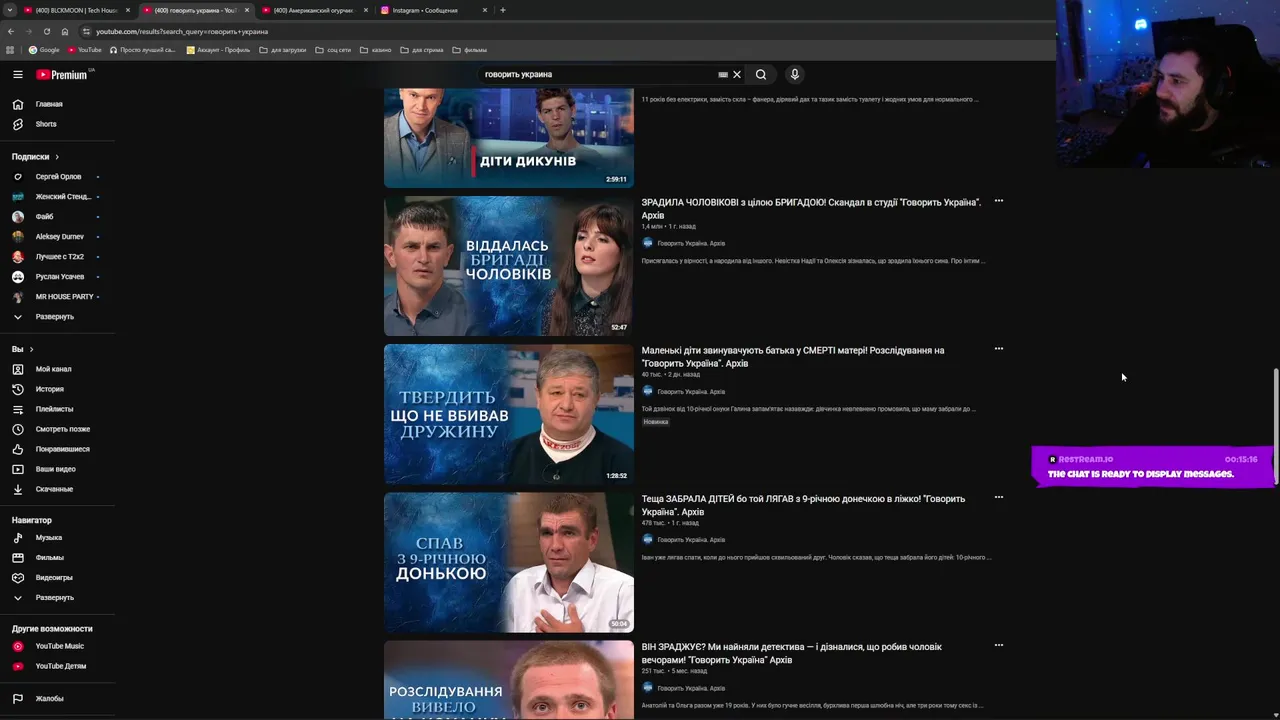Close the говорить украина tab
The image size is (1280, 720).
coord(247,10)
